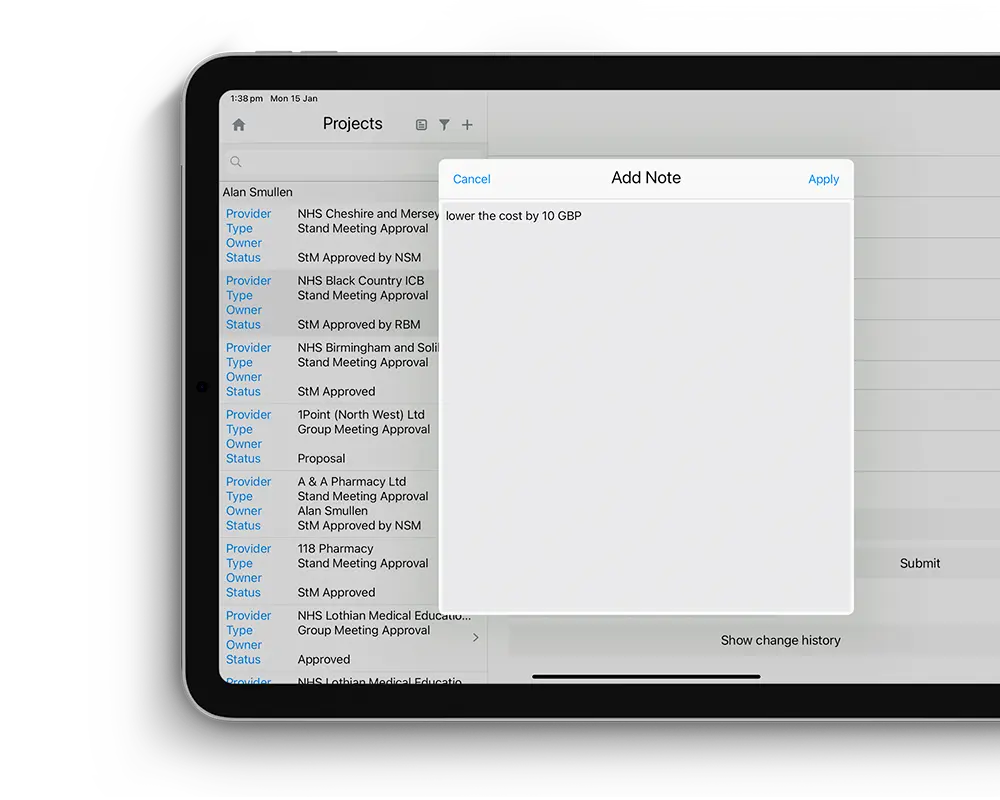This screenshot has width=1000, height=800.
Task: Select NHS Black Country ICB project
Action: (x=330, y=302)
